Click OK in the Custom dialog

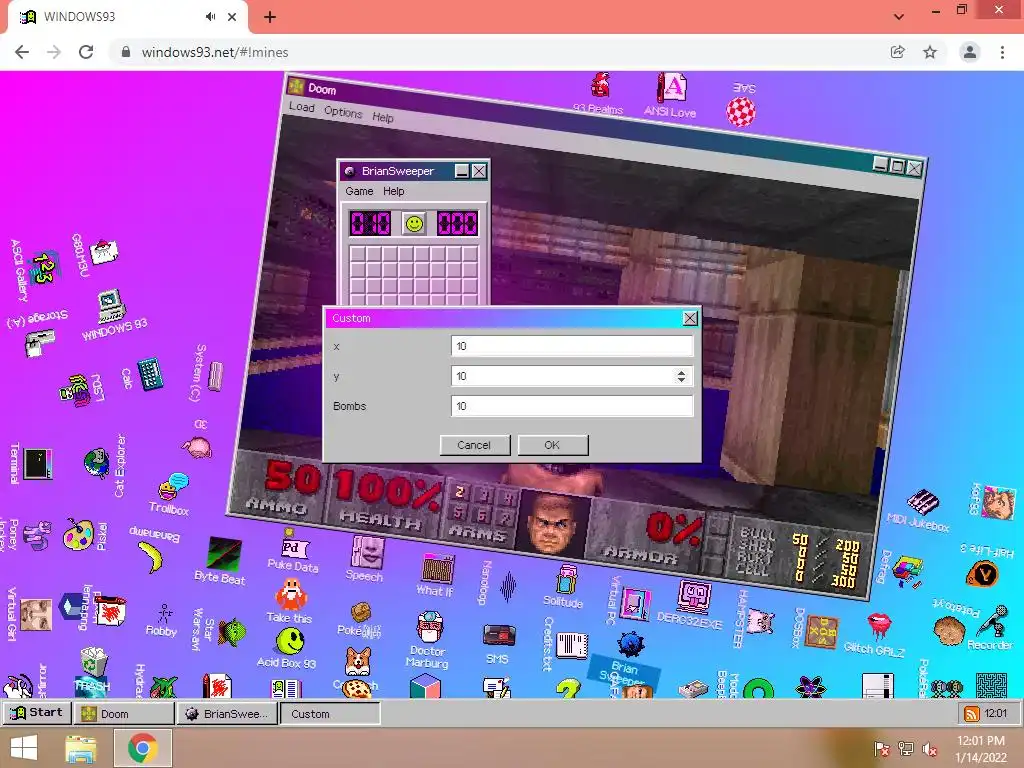(x=552, y=445)
